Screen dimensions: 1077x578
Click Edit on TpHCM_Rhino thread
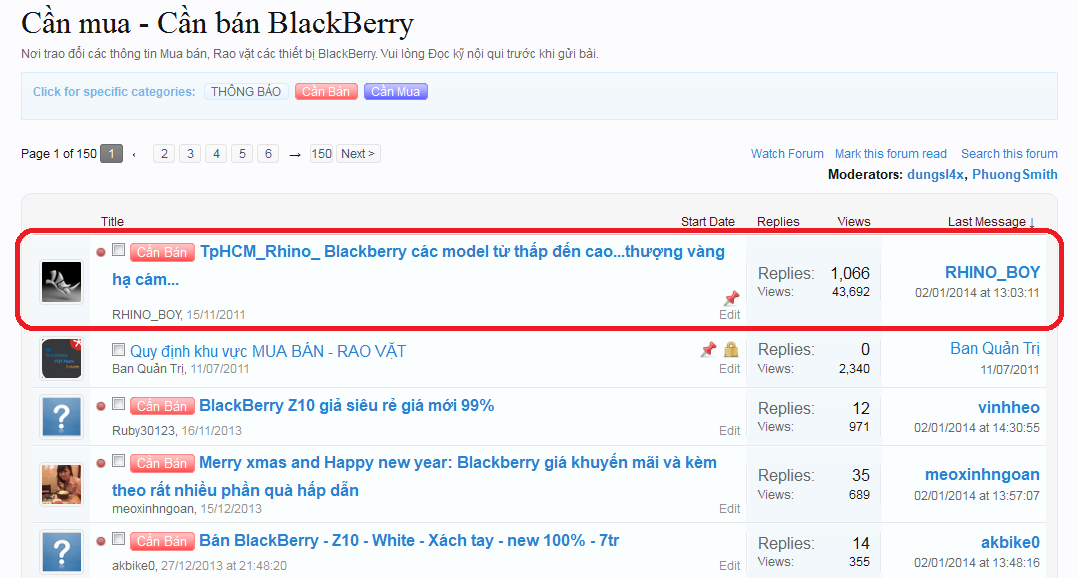tap(729, 314)
